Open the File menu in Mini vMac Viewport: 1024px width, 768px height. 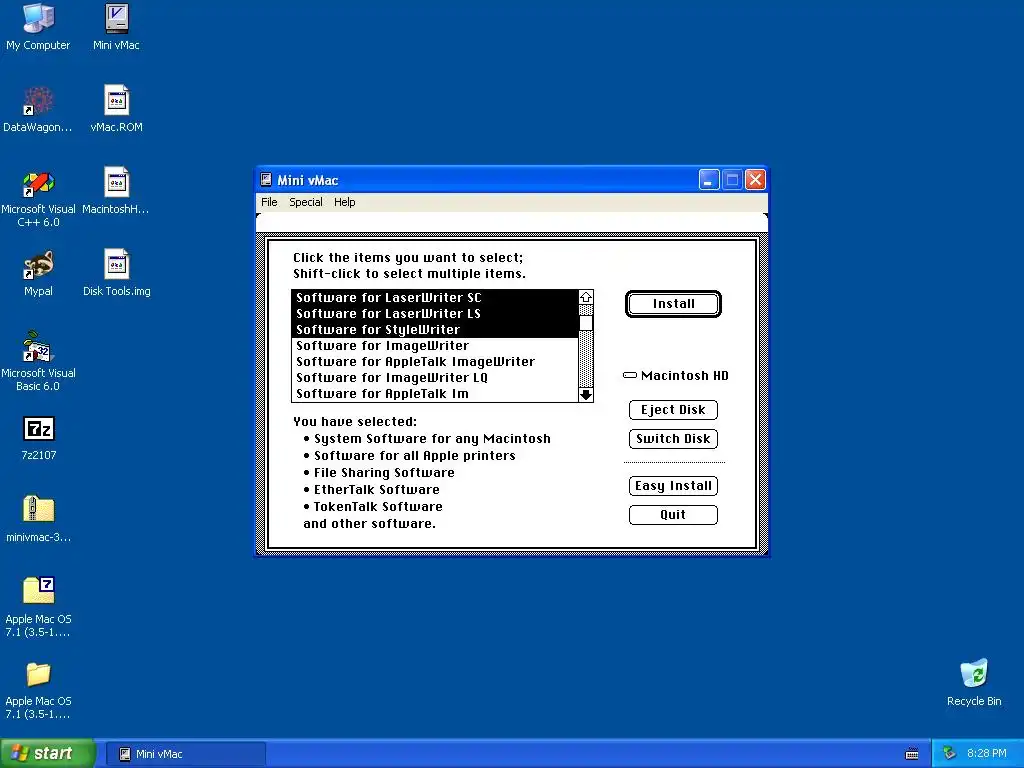pos(269,202)
